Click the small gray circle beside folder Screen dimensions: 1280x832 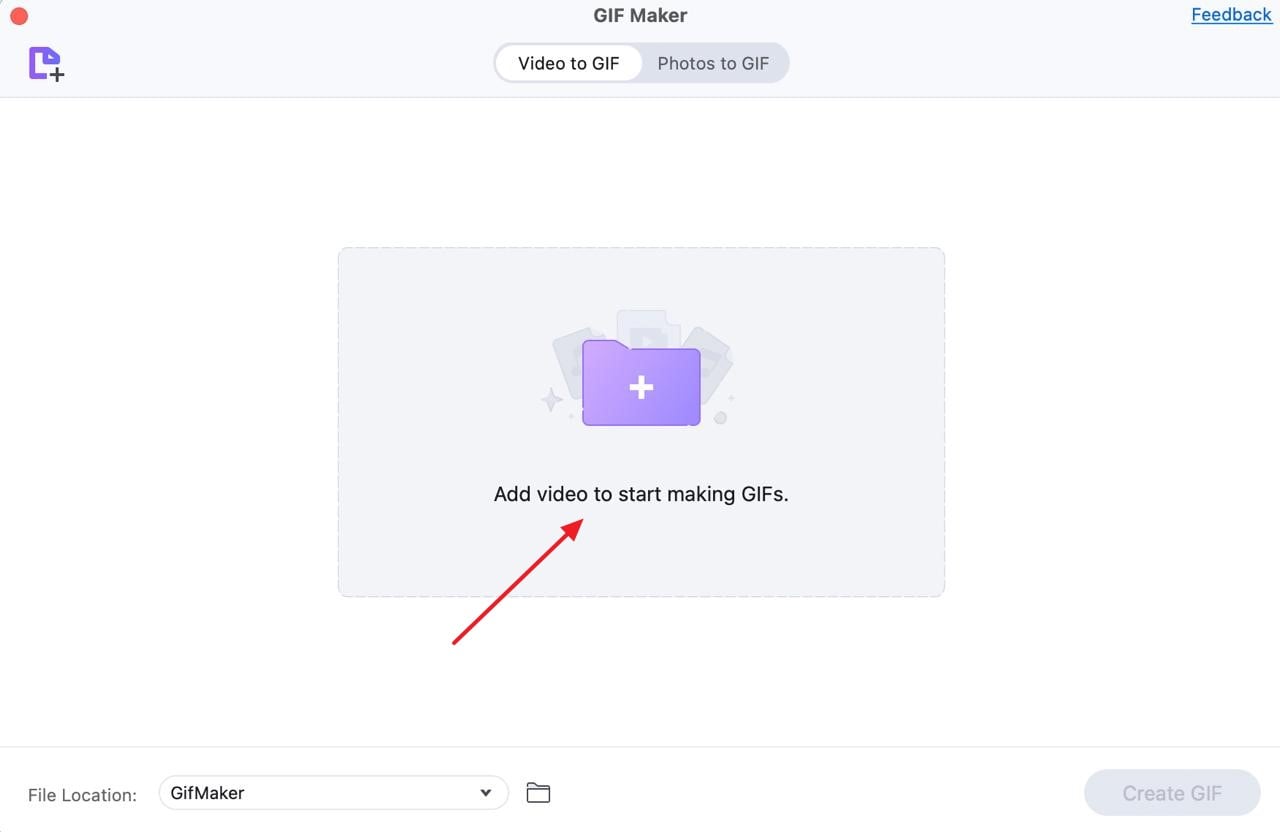[x=720, y=417]
